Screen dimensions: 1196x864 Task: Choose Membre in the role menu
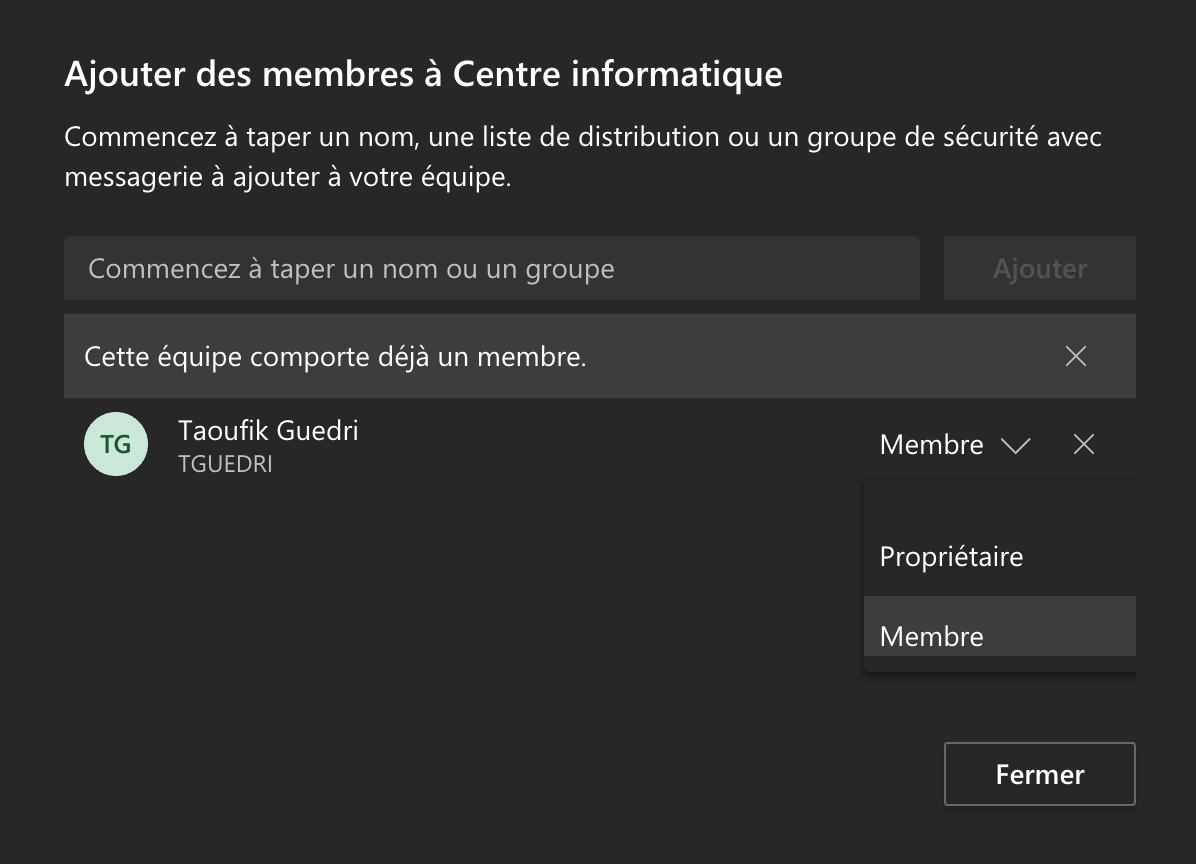pyautogui.click(x=931, y=635)
